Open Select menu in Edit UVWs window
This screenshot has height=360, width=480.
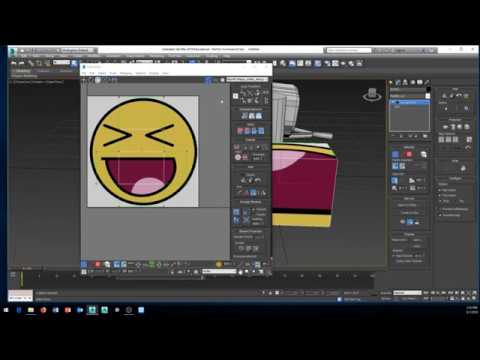(102, 73)
